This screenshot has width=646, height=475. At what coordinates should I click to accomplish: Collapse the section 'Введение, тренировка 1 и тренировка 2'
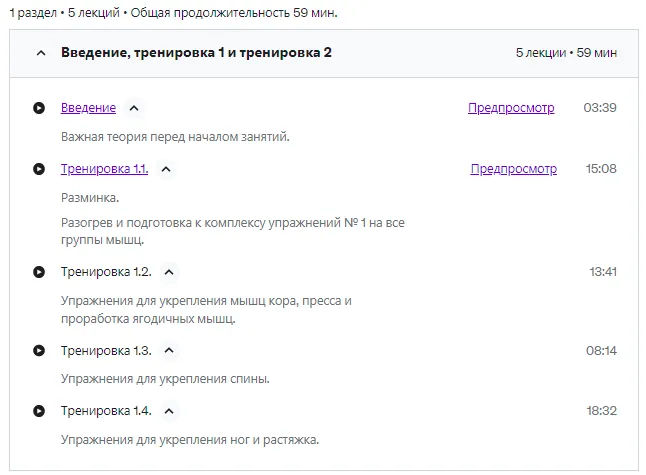41,53
